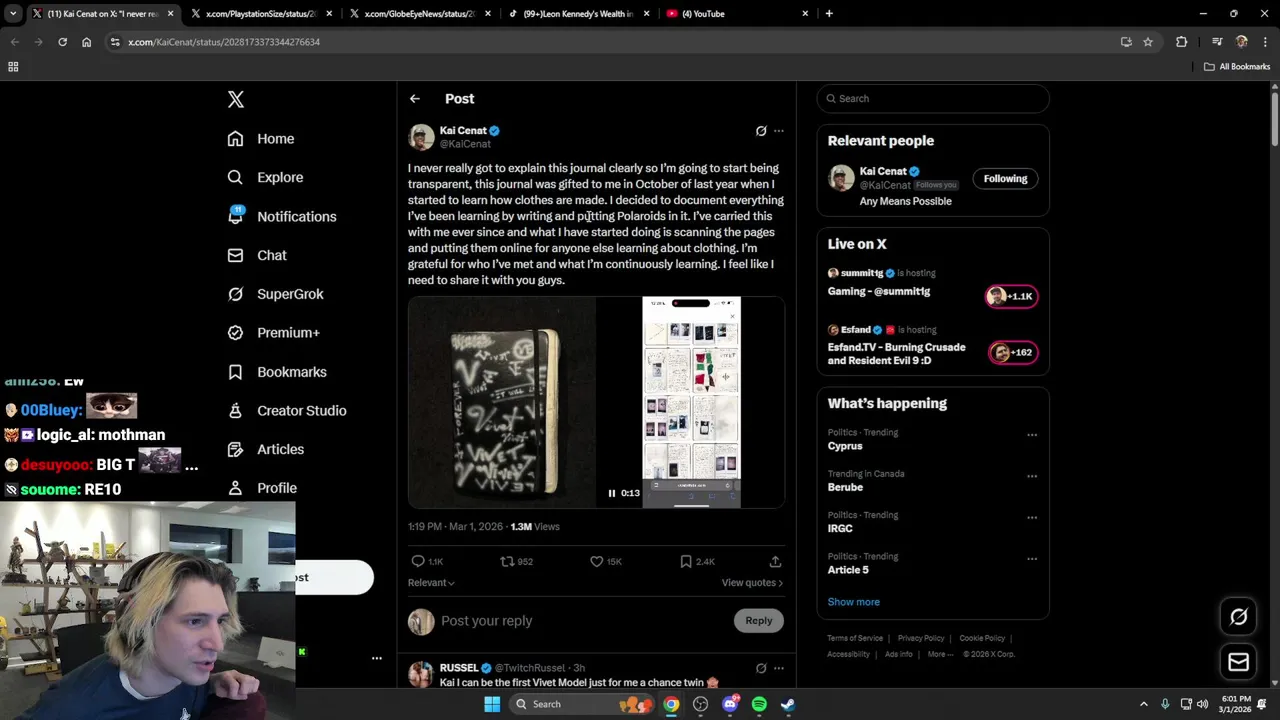Open the footer More dropdown
Viewport: 1280px width, 720px height.
tap(940, 654)
